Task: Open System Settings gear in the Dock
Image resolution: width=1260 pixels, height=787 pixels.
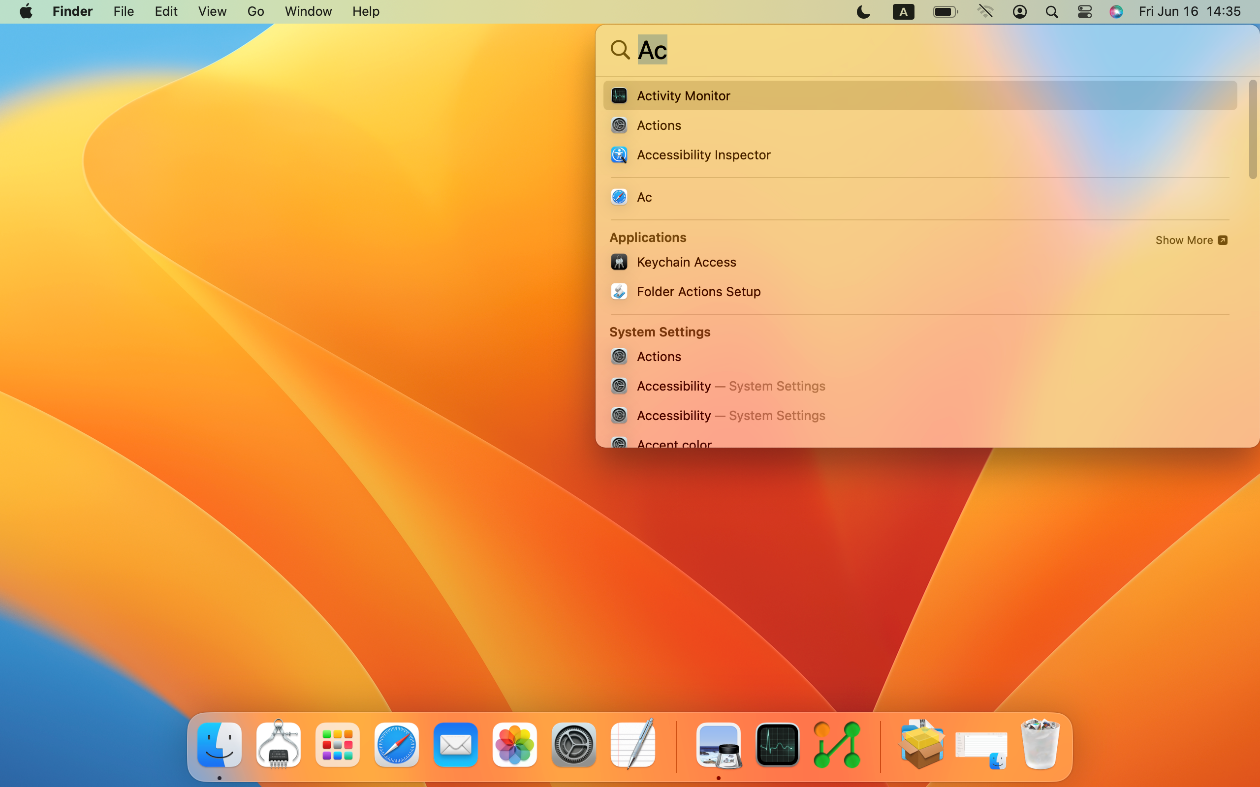Action: [x=573, y=745]
